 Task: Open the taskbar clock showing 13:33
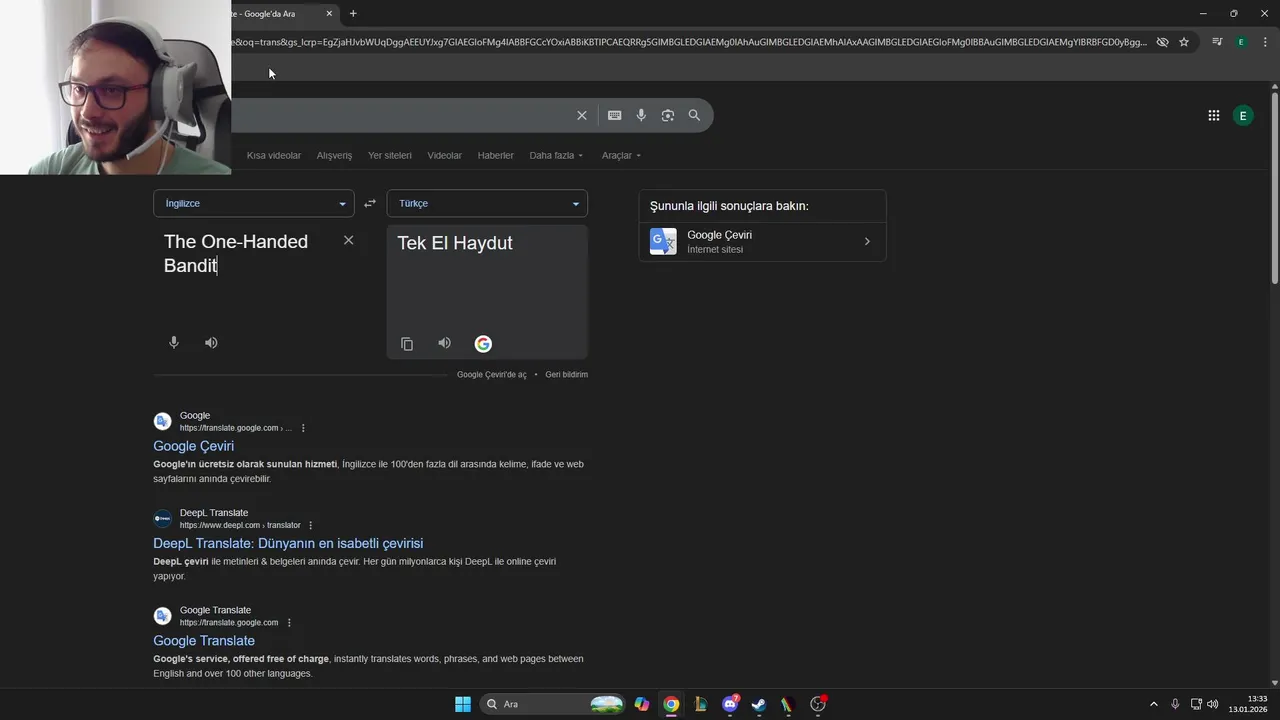(1249, 704)
